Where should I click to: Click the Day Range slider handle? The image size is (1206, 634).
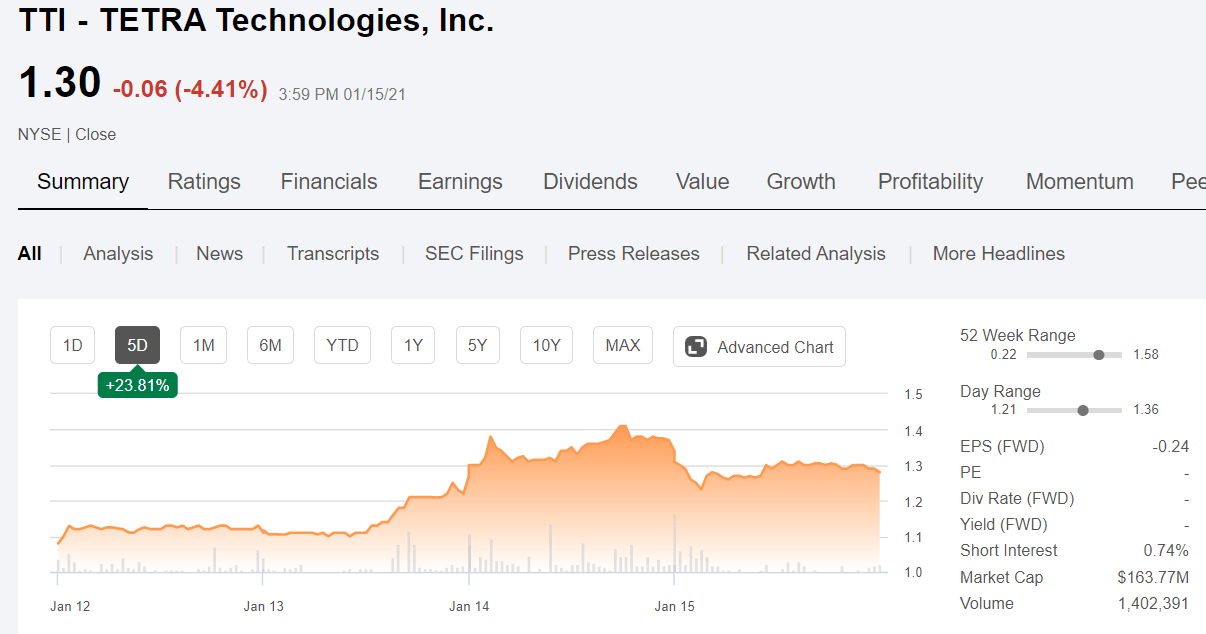coord(1082,410)
